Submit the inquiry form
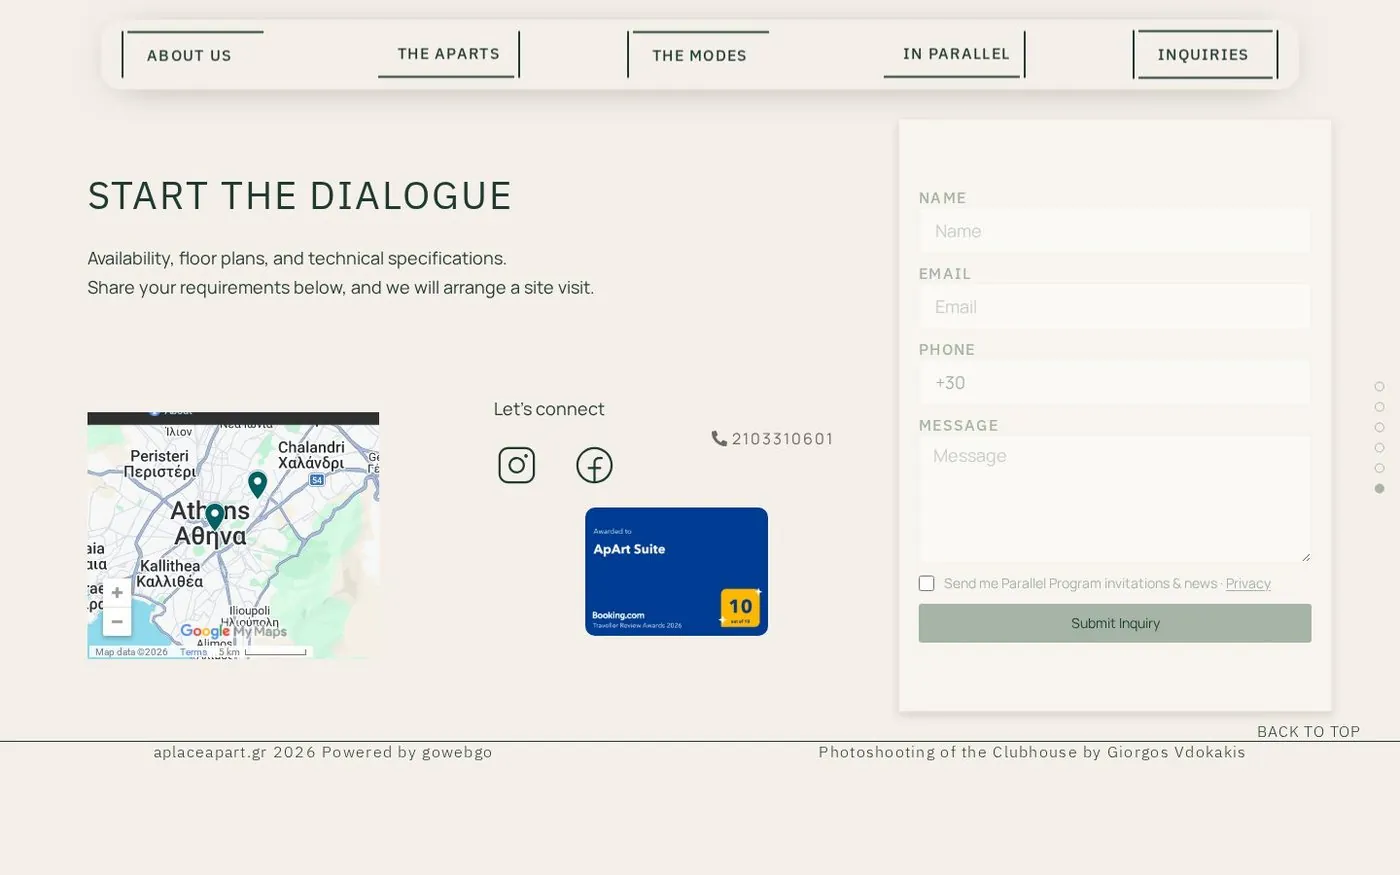 tap(1115, 623)
